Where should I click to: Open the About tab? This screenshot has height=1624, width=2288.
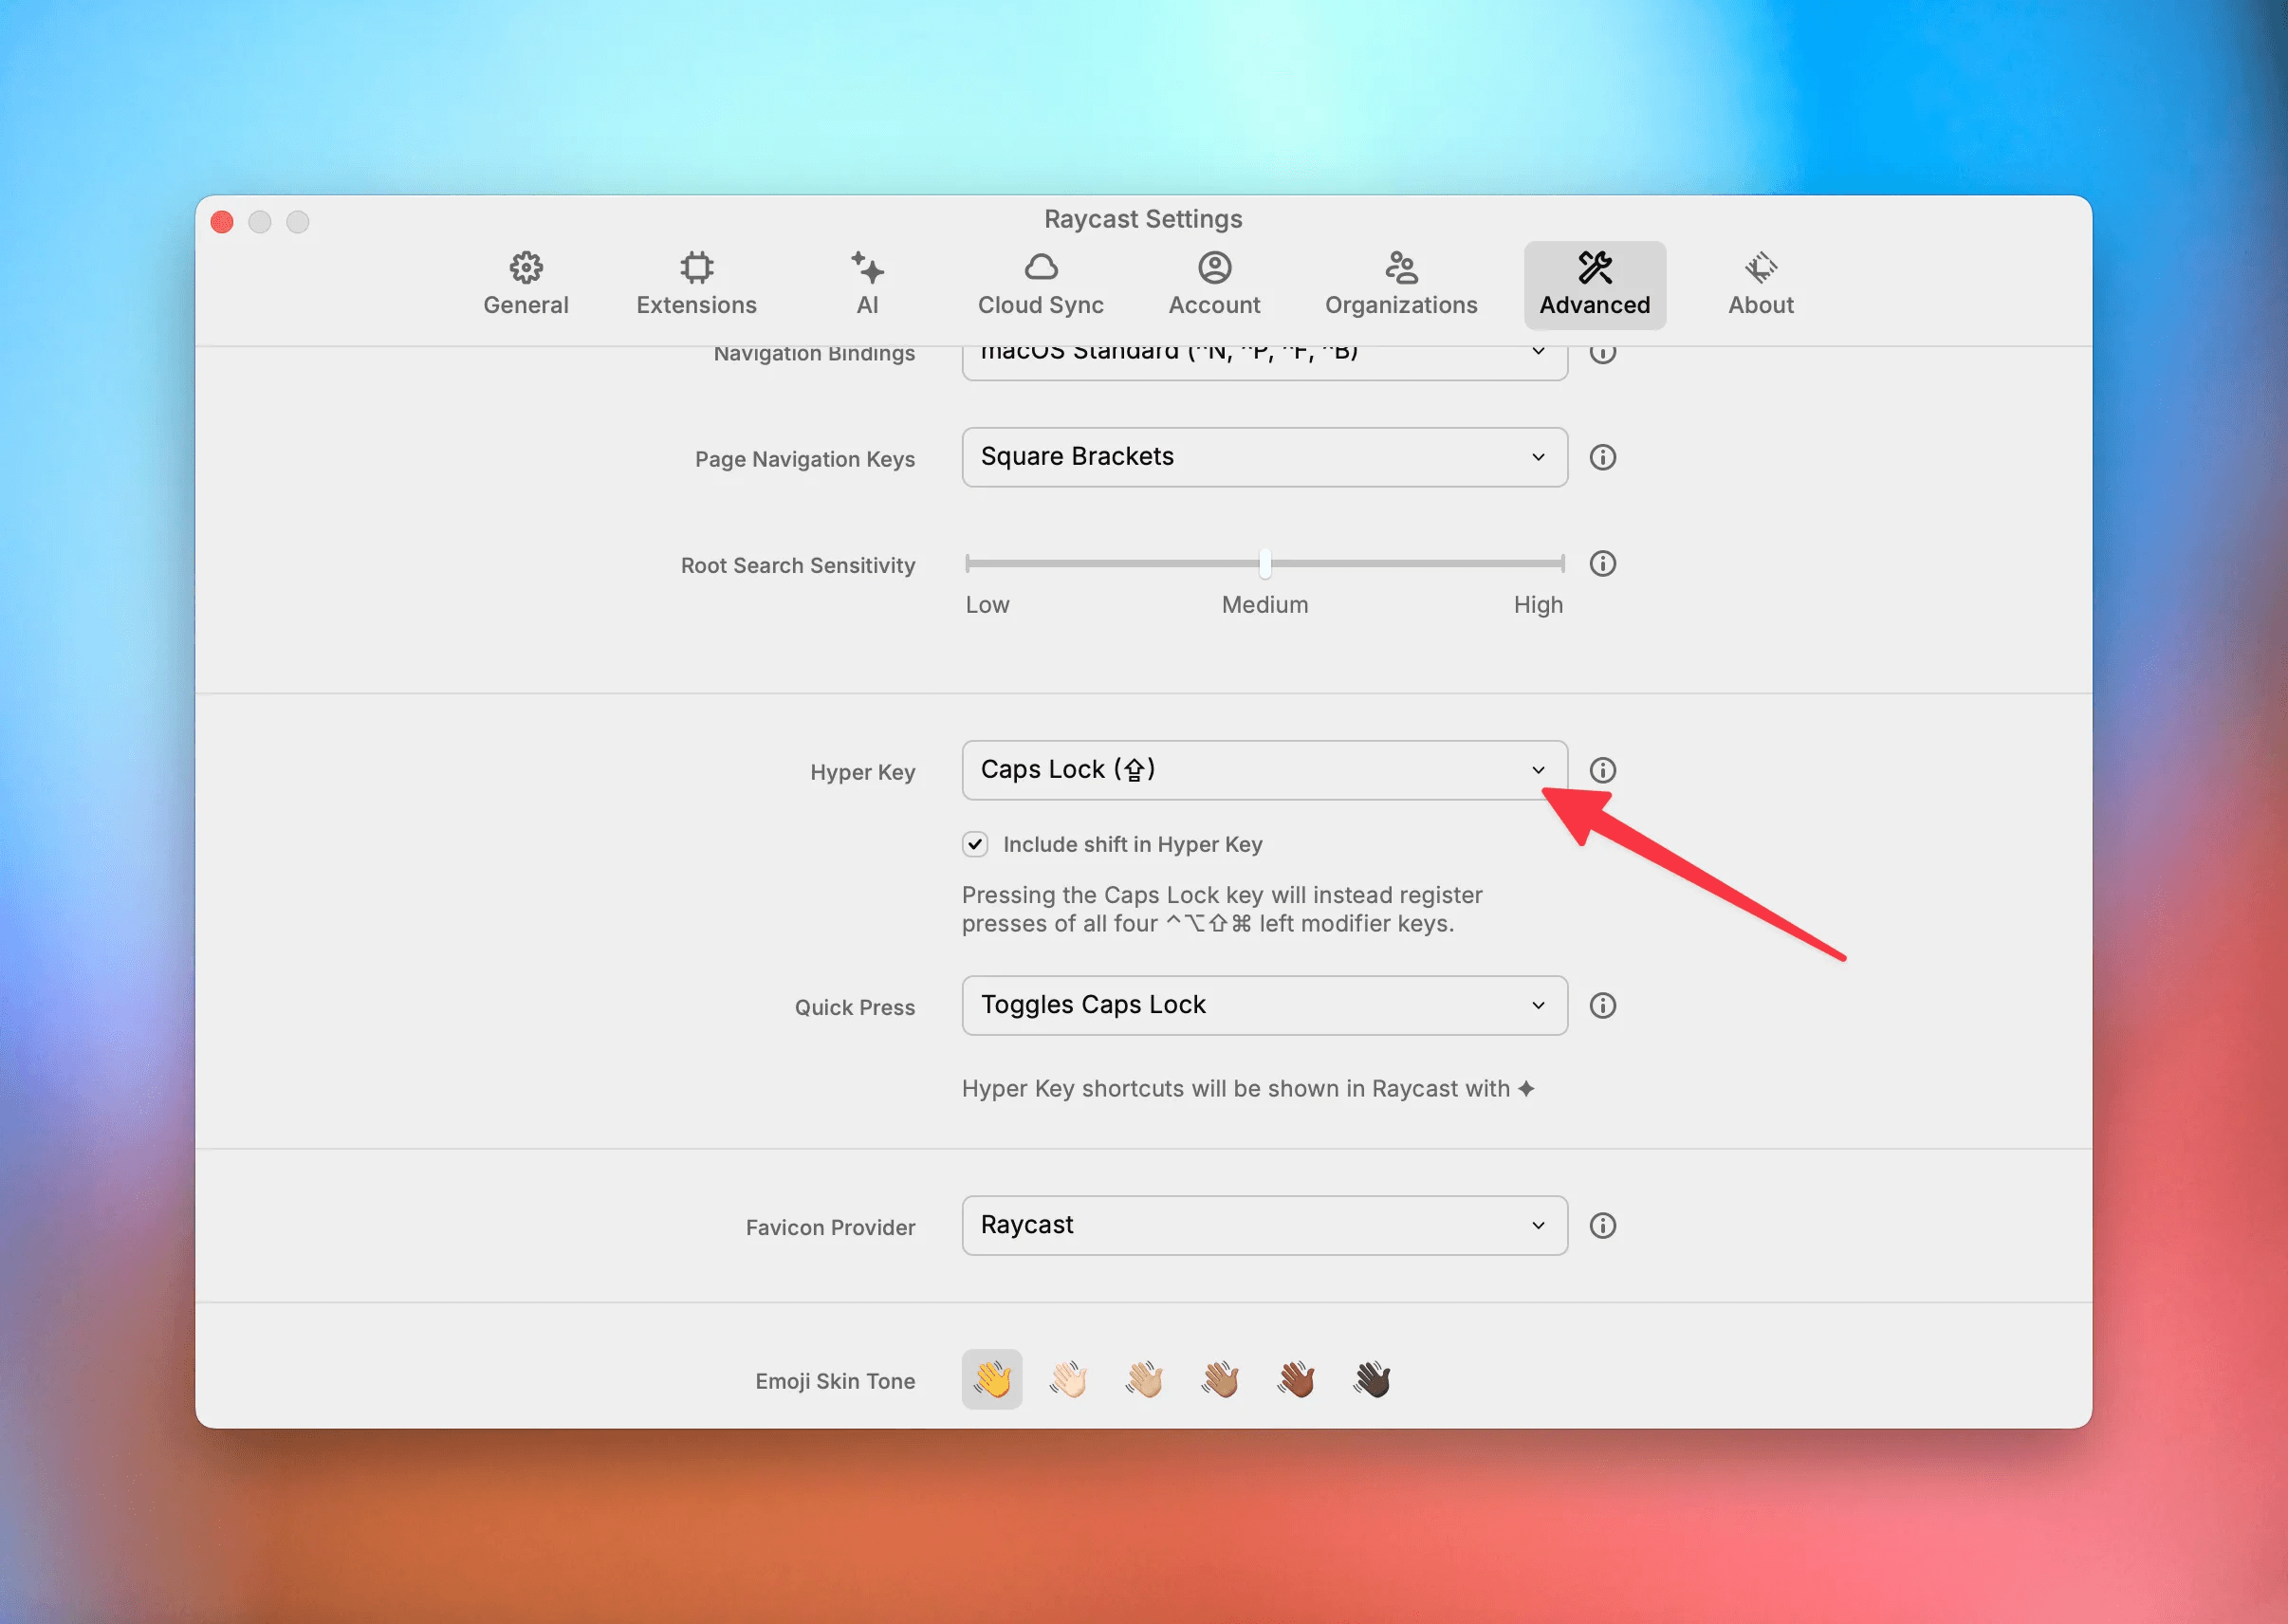pyautogui.click(x=1761, y=285)
